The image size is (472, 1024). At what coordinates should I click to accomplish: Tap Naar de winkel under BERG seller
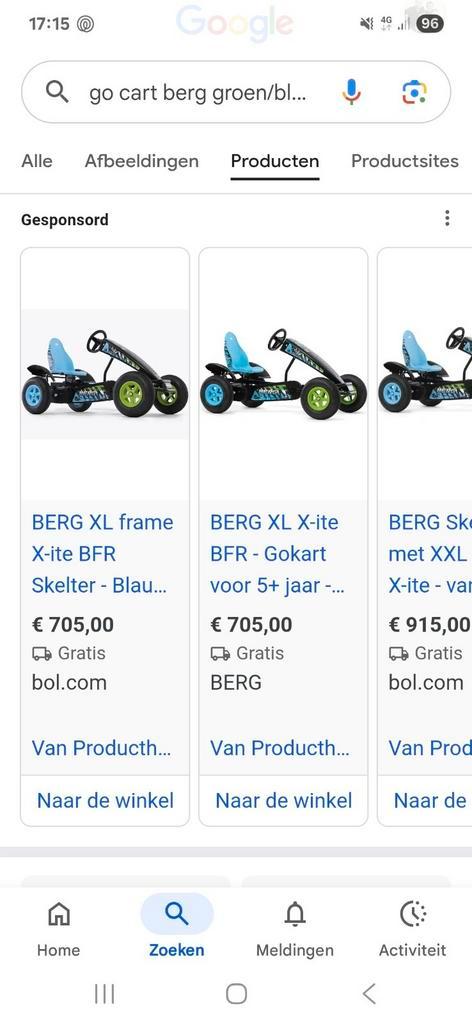(x=283, y=801)
